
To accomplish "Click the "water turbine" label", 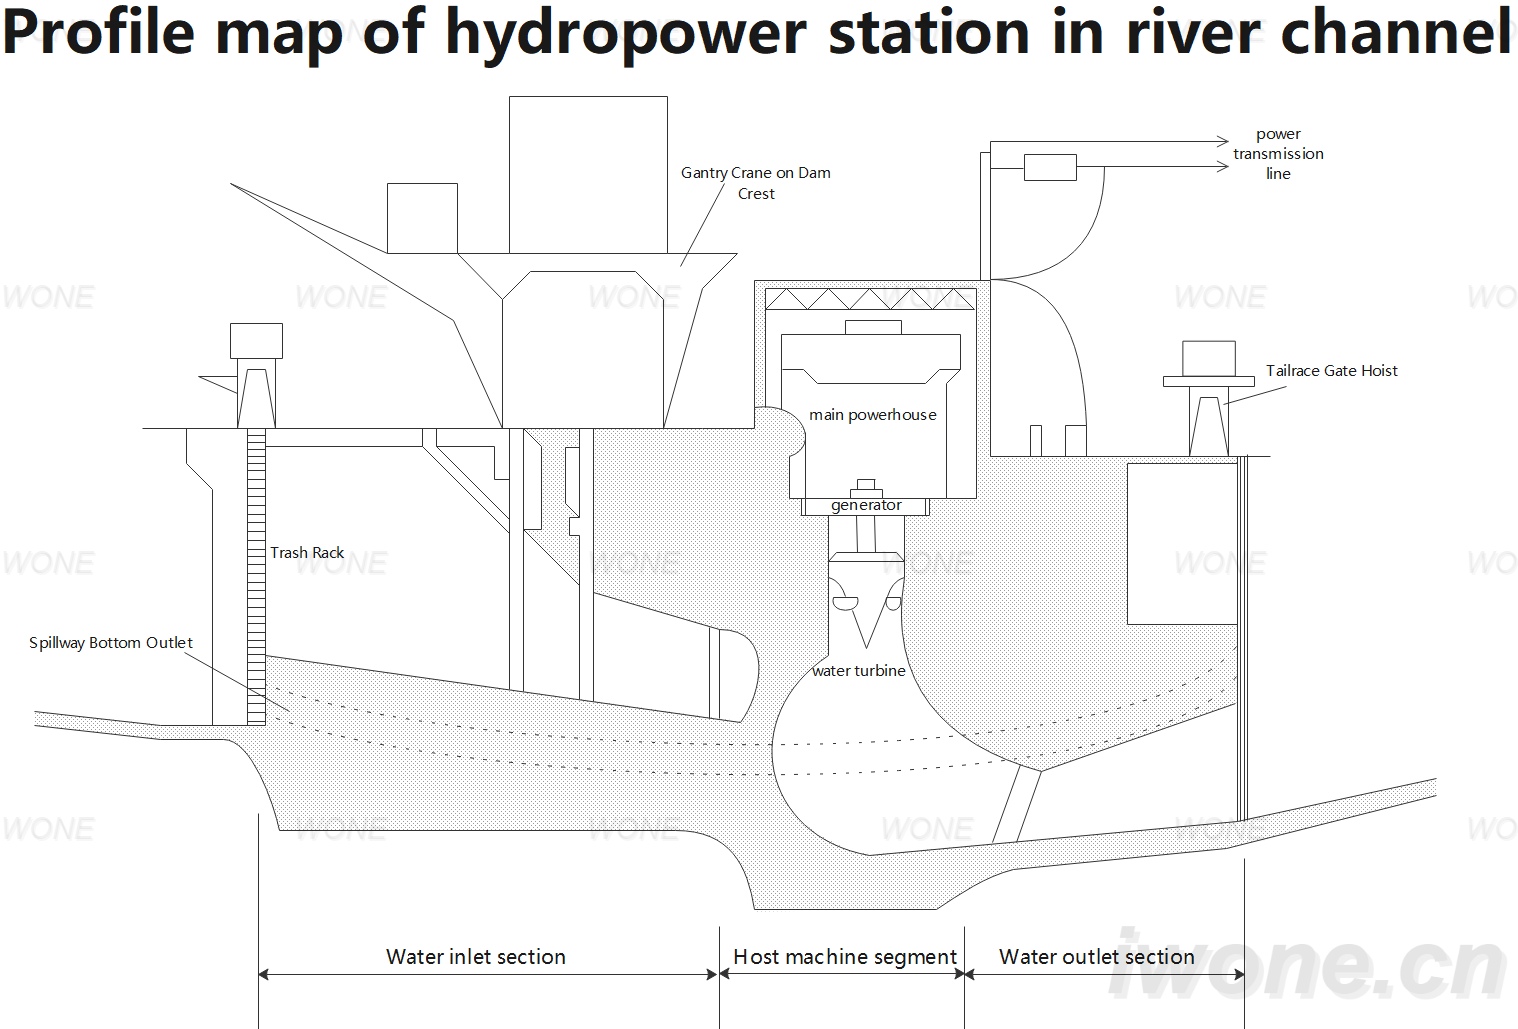I will (x=859, y=671).
